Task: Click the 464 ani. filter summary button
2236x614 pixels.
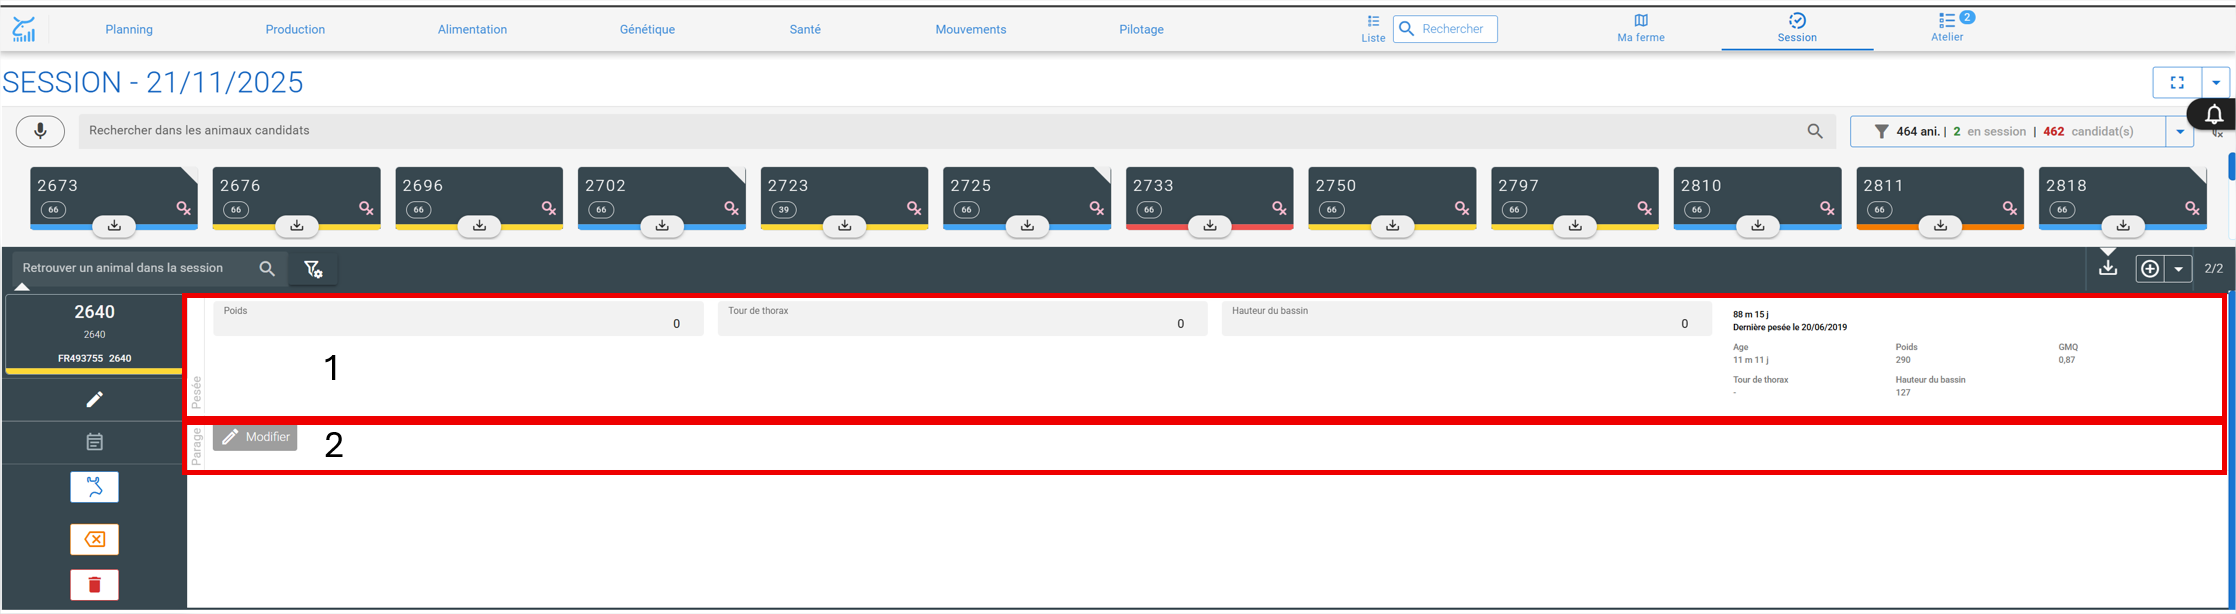Action: (2008, 132)
